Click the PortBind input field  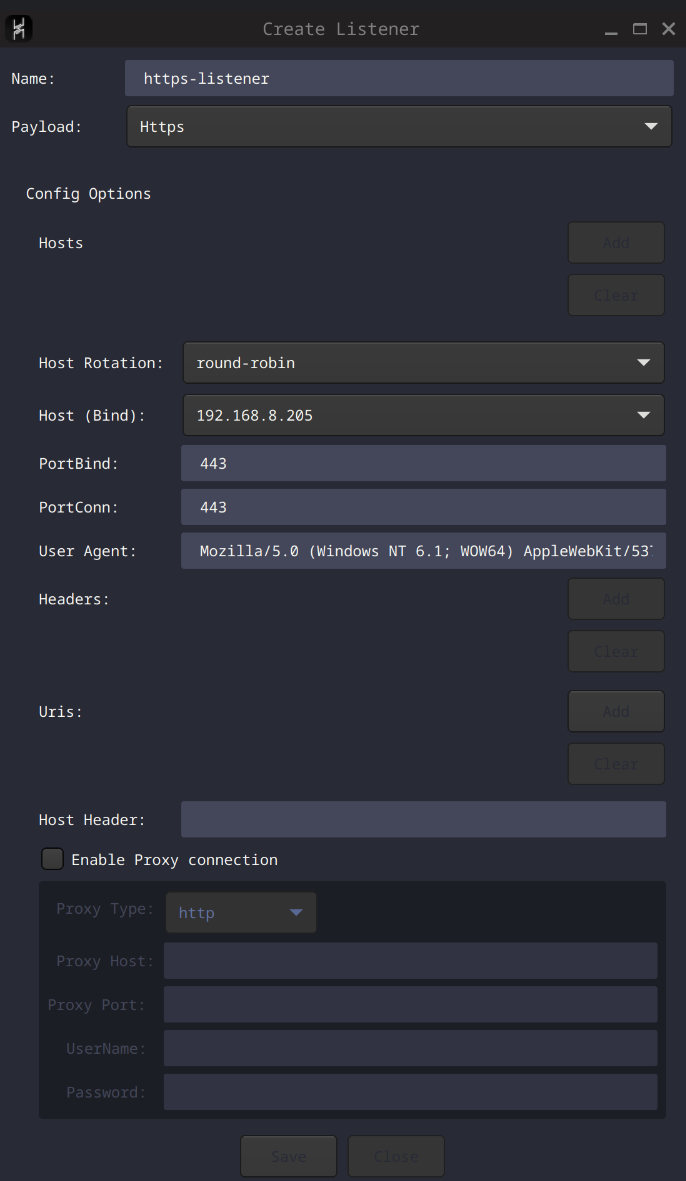pyautogui.click(x=423, y=463)
